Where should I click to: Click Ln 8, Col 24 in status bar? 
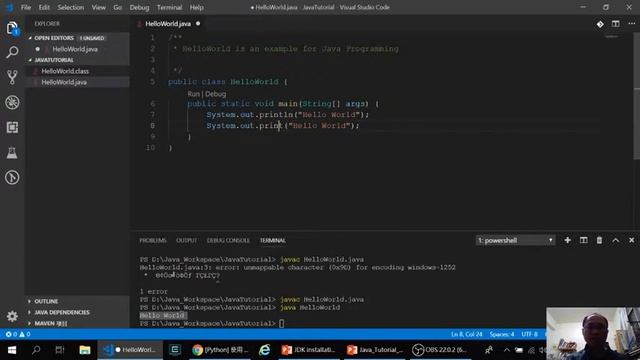point(467,334)
